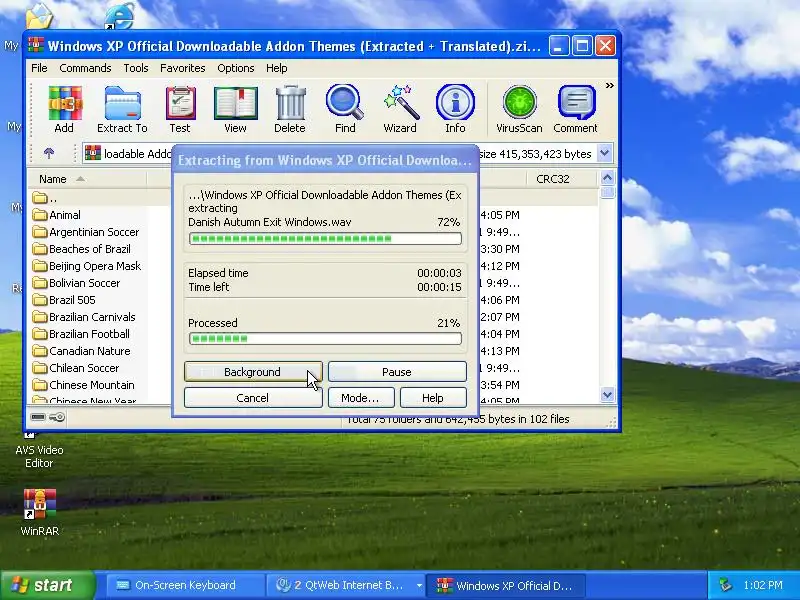Viewport: 800px width, 600px height.
Task: Click the taskbar clock showing 1:02 PM
Action: click(763, 585)
